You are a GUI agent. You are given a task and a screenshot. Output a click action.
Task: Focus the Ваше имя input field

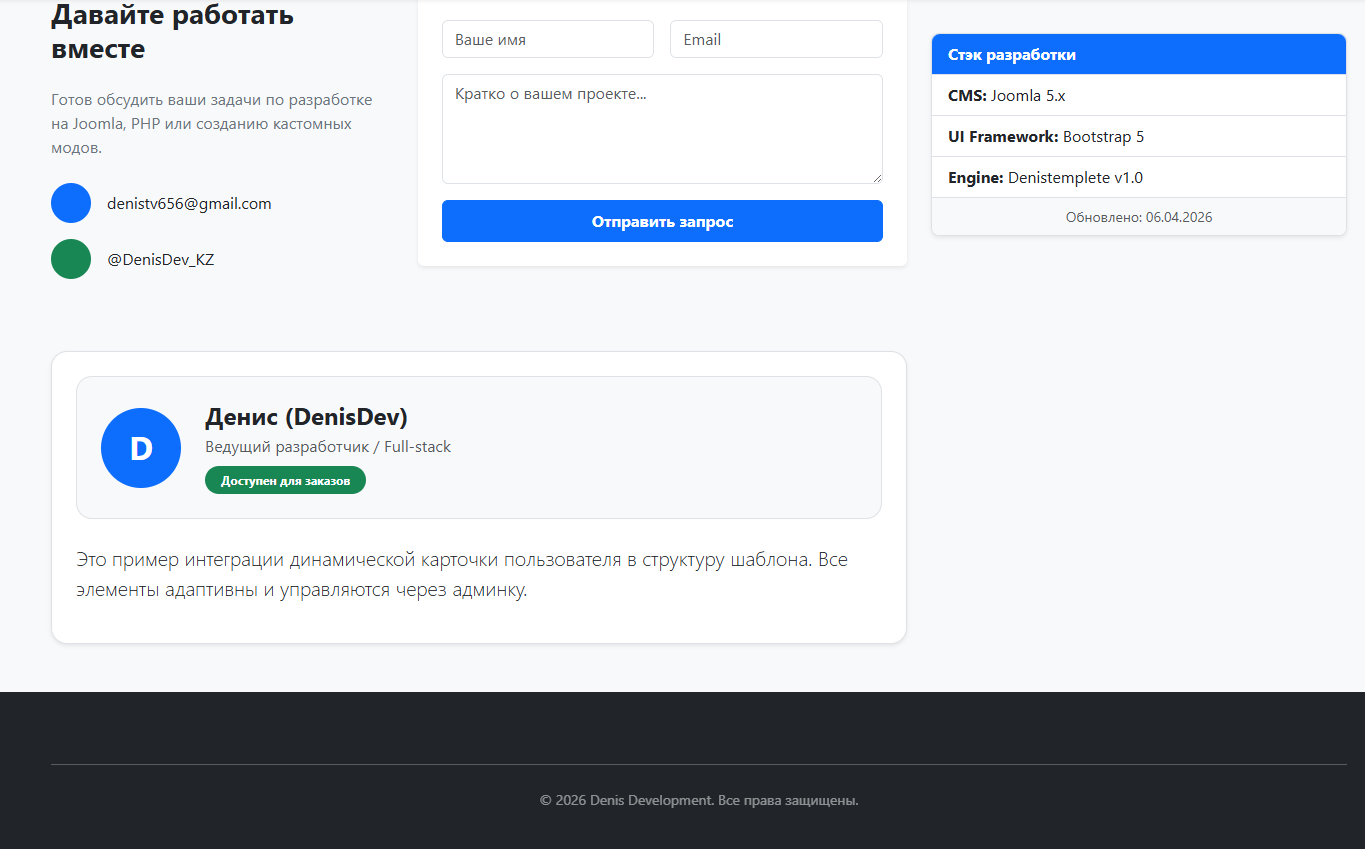pos(548,39)
